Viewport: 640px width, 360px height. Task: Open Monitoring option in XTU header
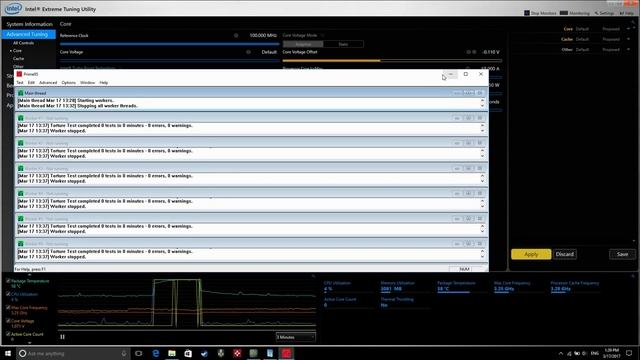pos(575,13)
